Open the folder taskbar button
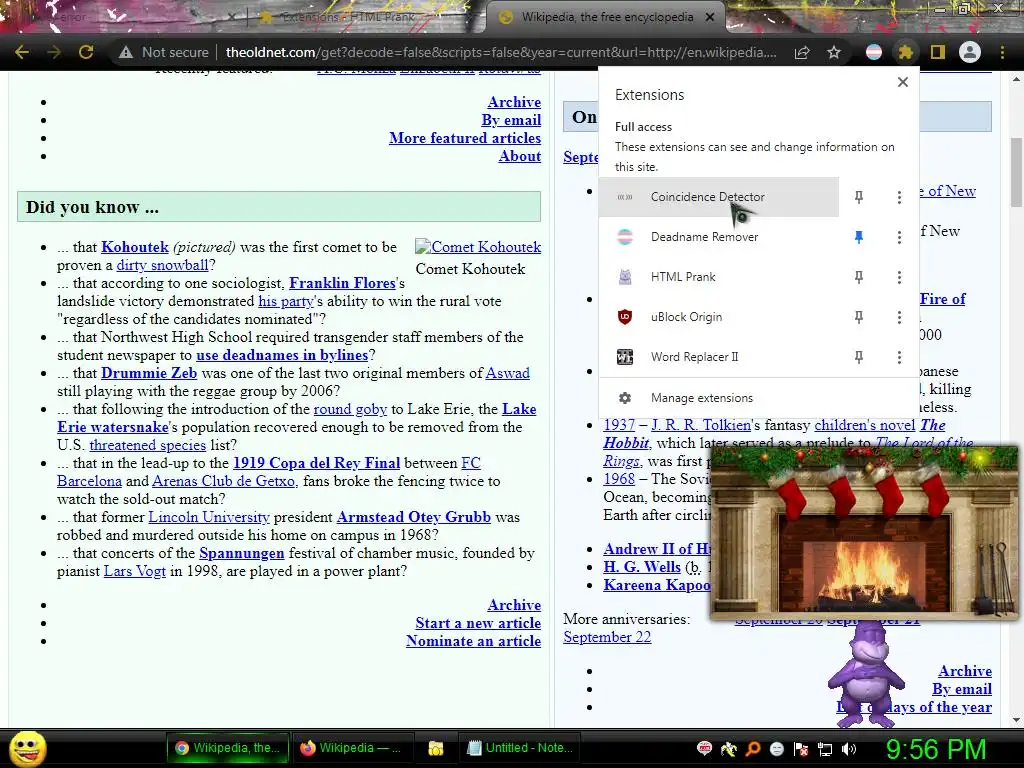The height and width of the screenshot is (768, 1024). [x=436, y=748]
